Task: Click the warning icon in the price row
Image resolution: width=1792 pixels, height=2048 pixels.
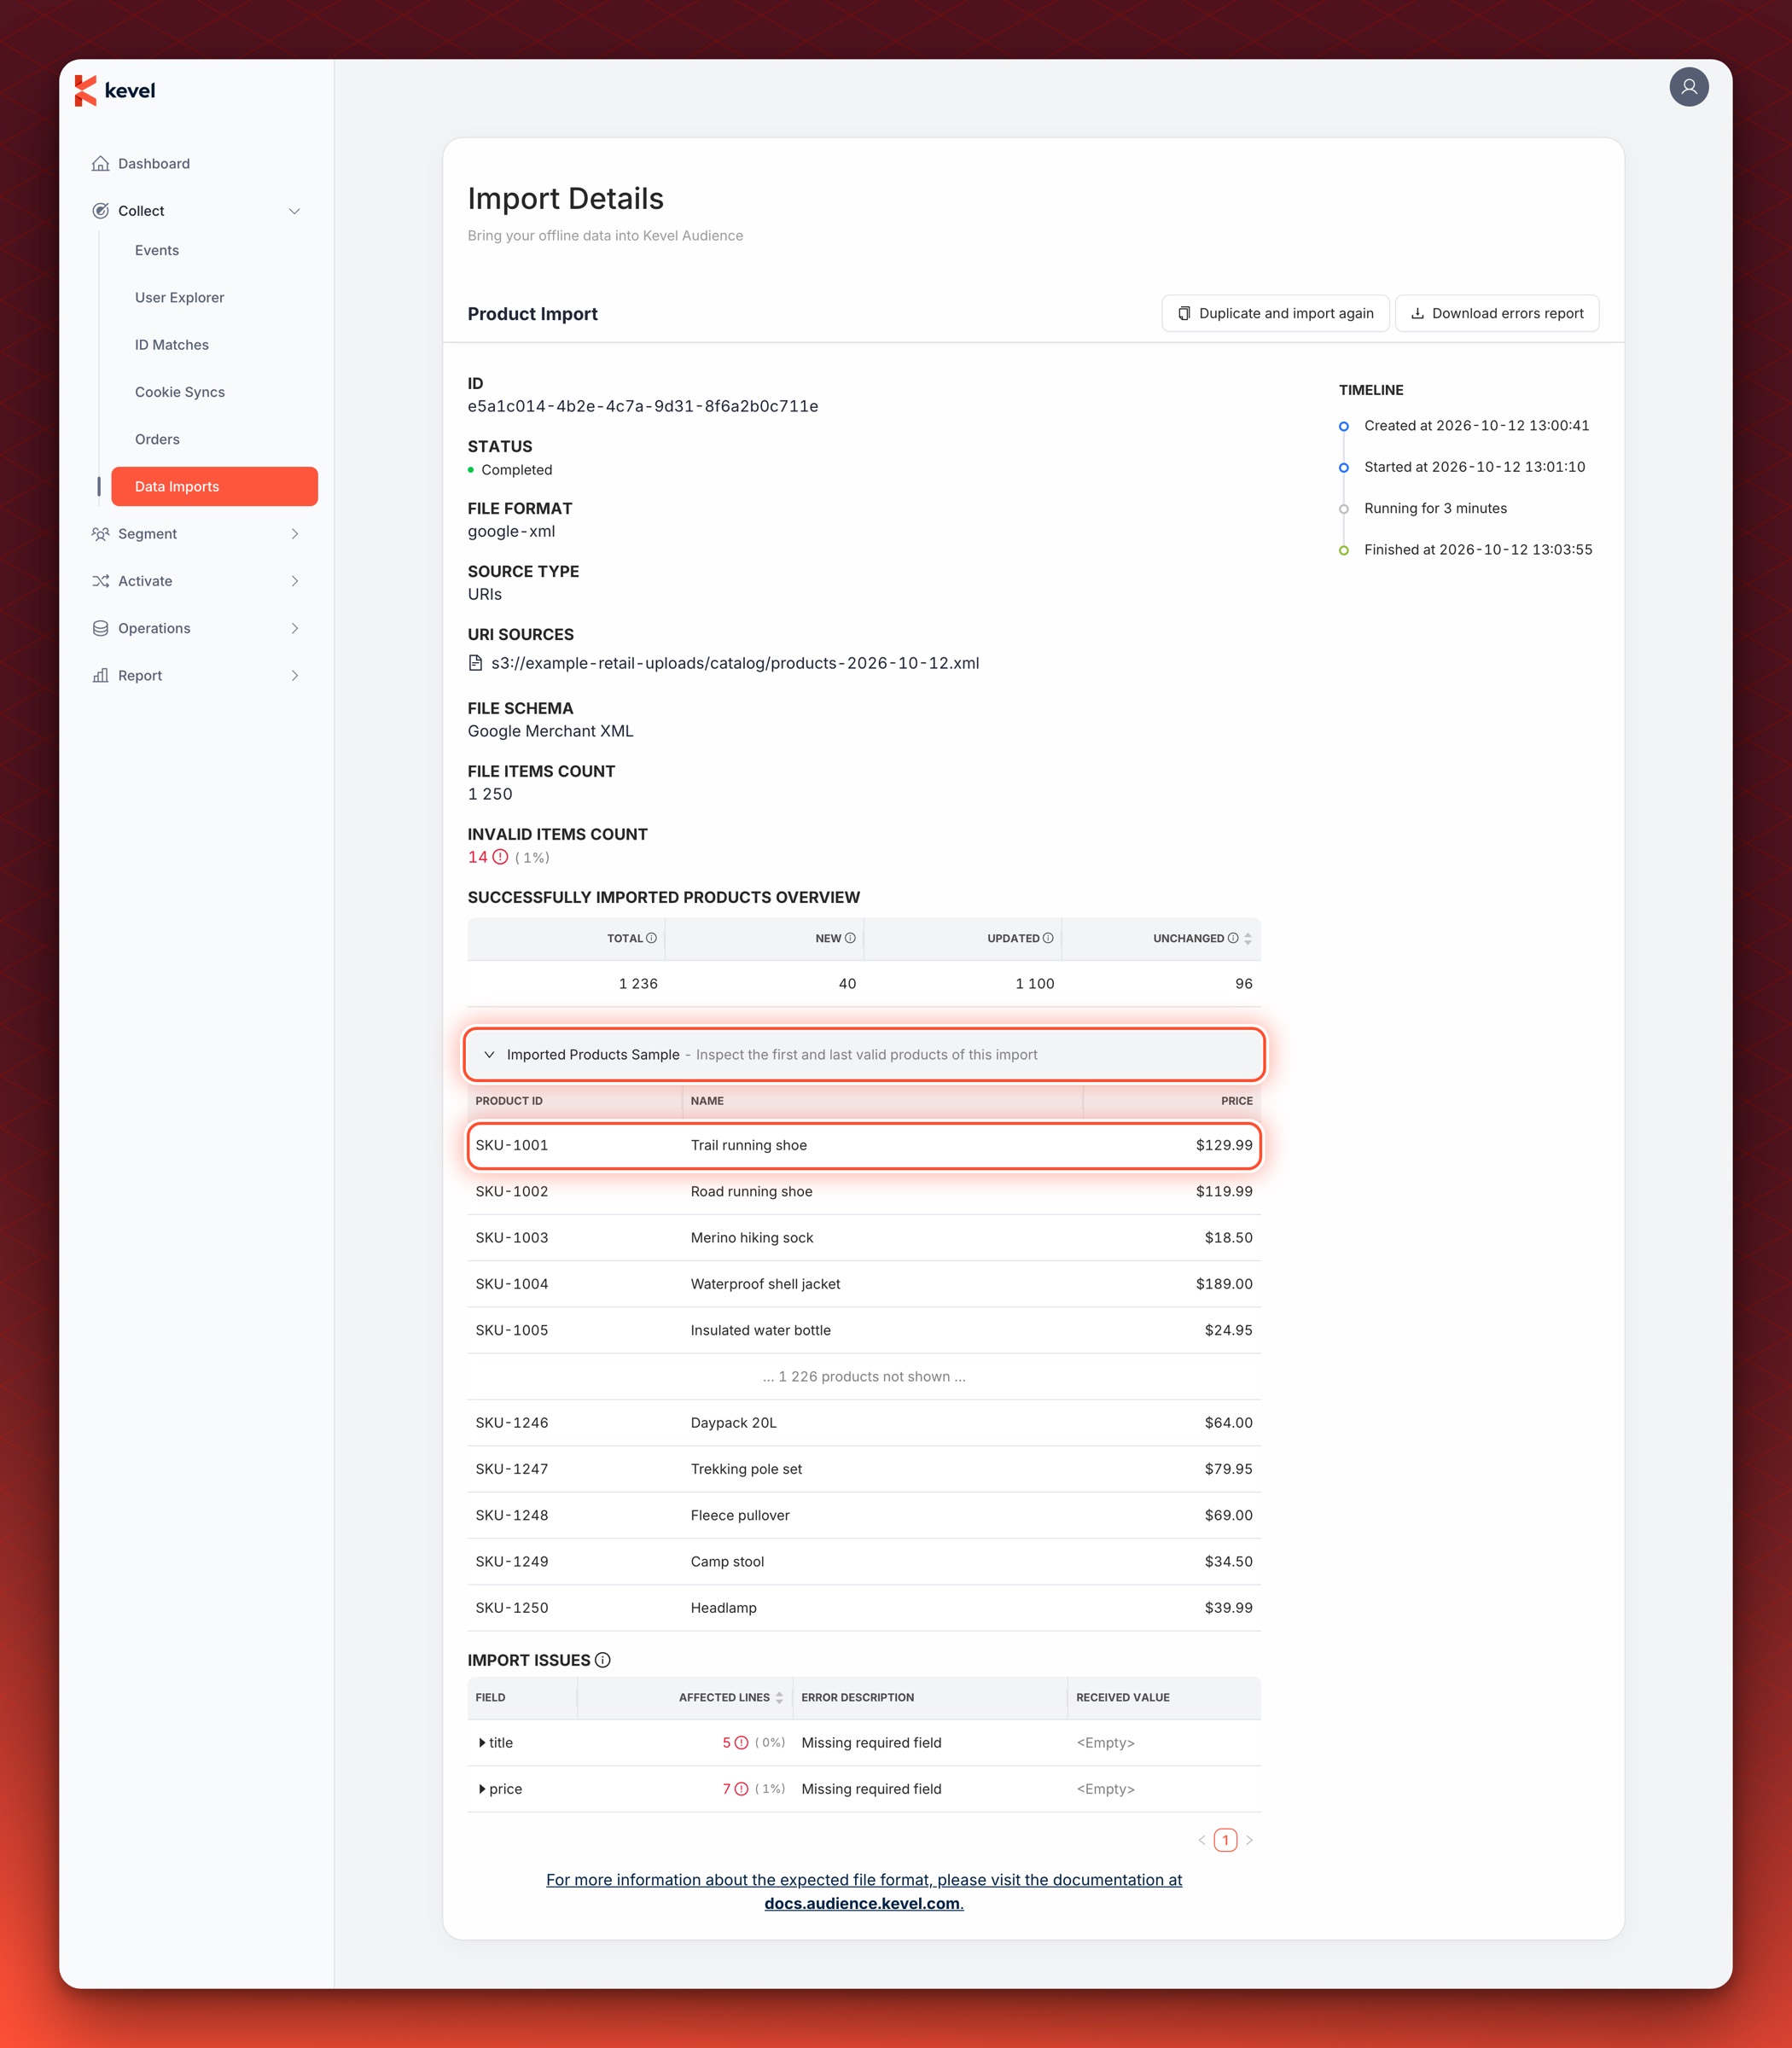Action: pos(741,1788)
